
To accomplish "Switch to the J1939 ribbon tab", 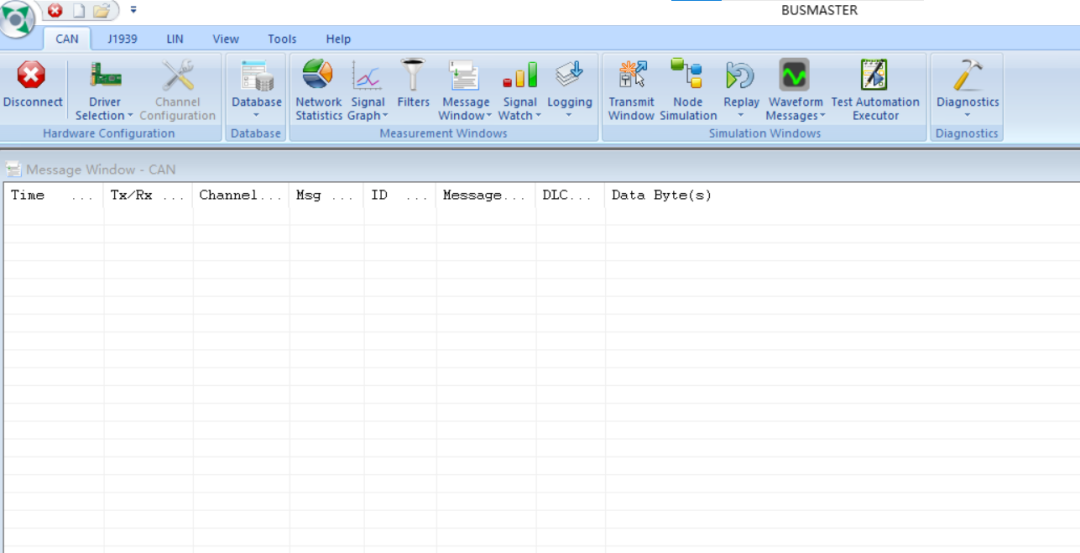I will [122, 39].
